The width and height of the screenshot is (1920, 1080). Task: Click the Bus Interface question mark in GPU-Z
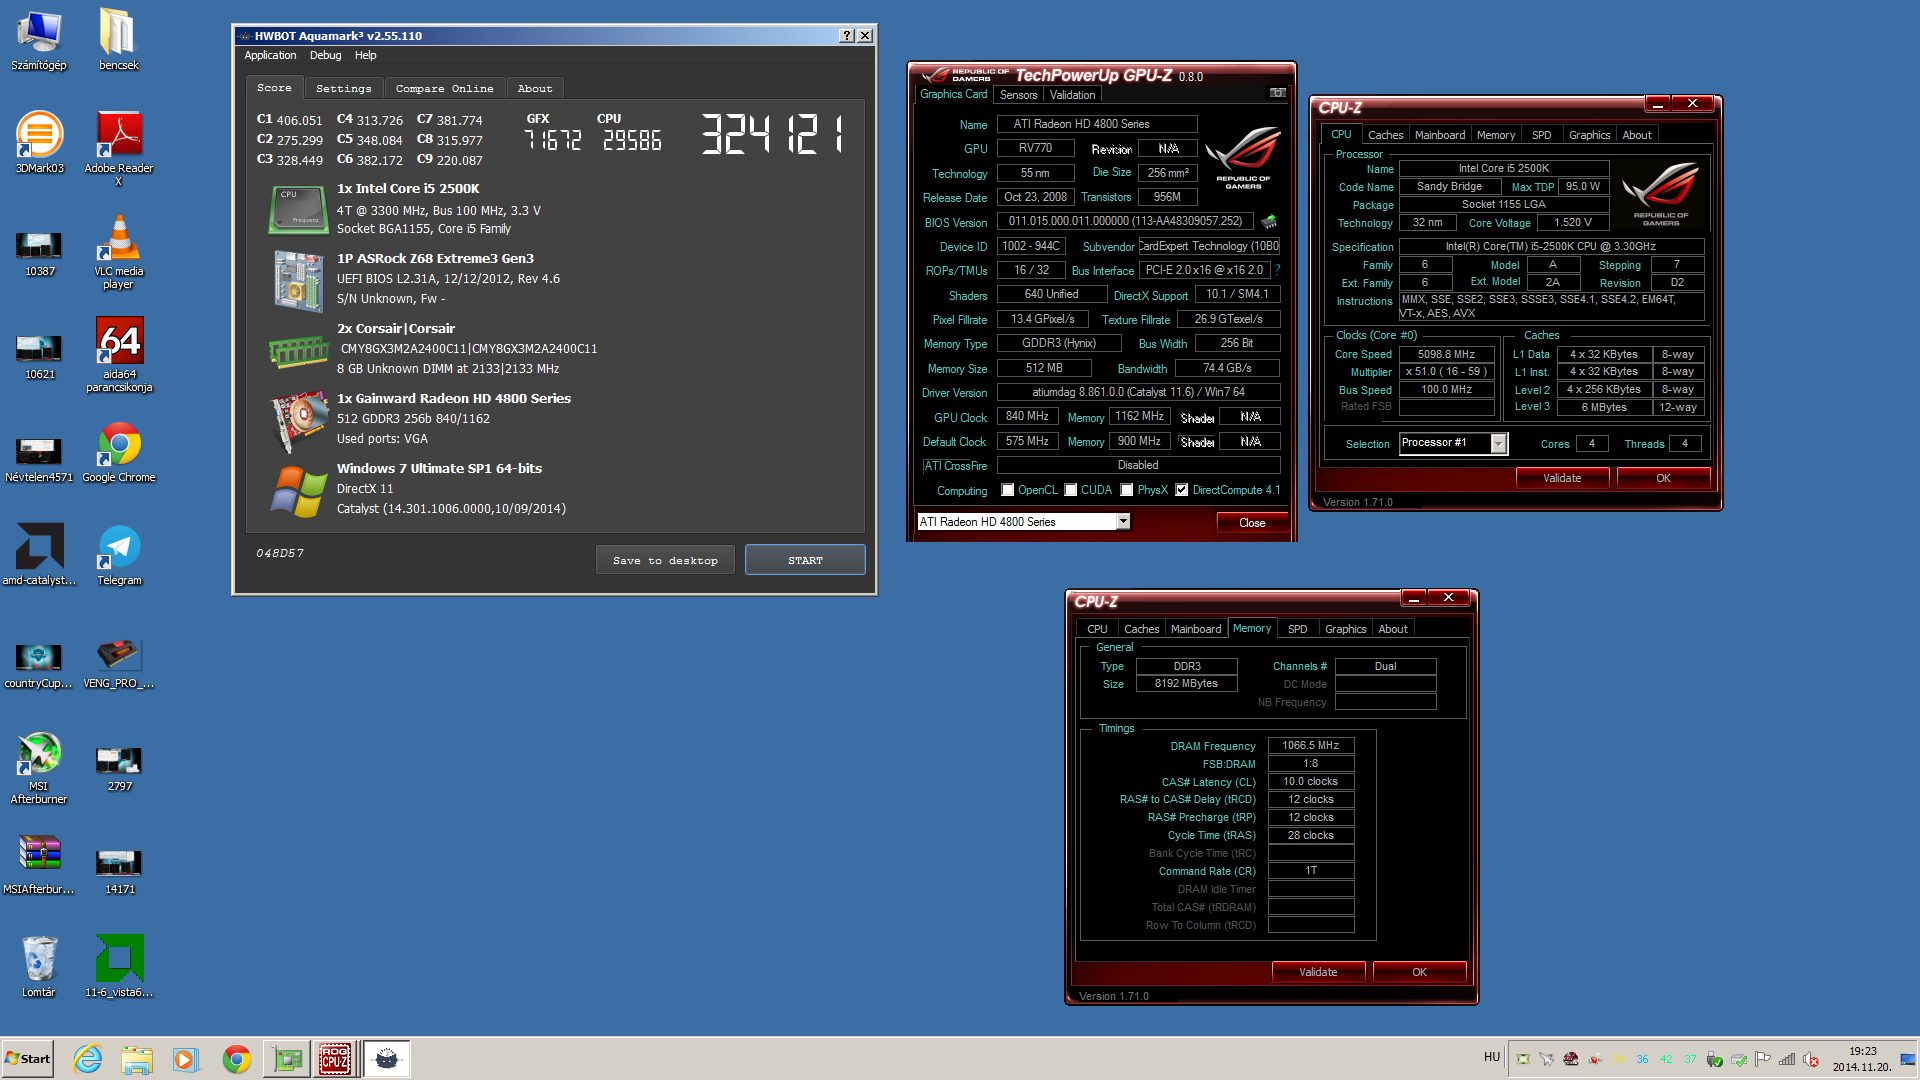tap(1277, 270)
